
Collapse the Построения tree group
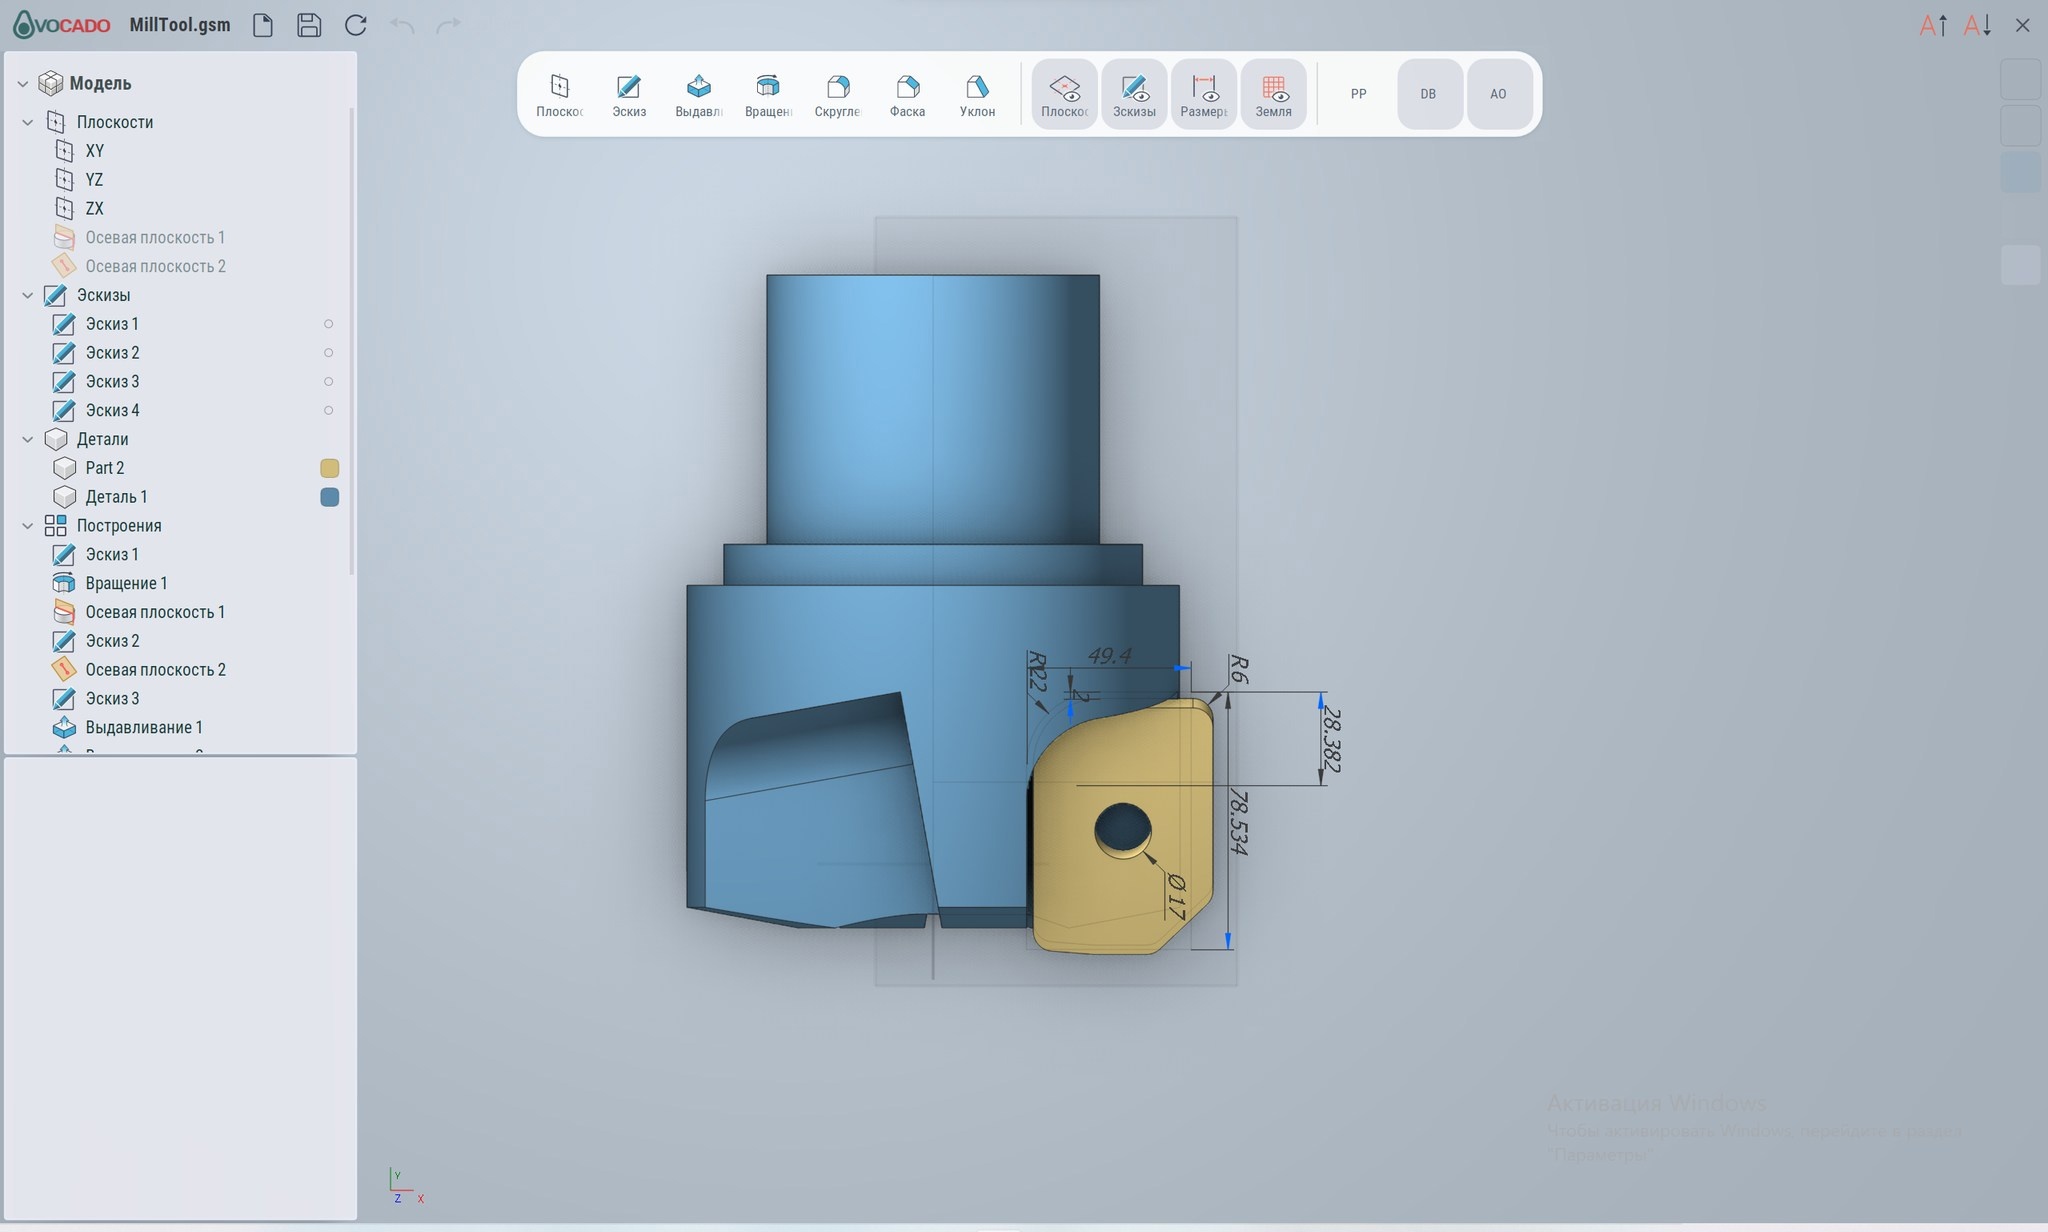[28, 526]
